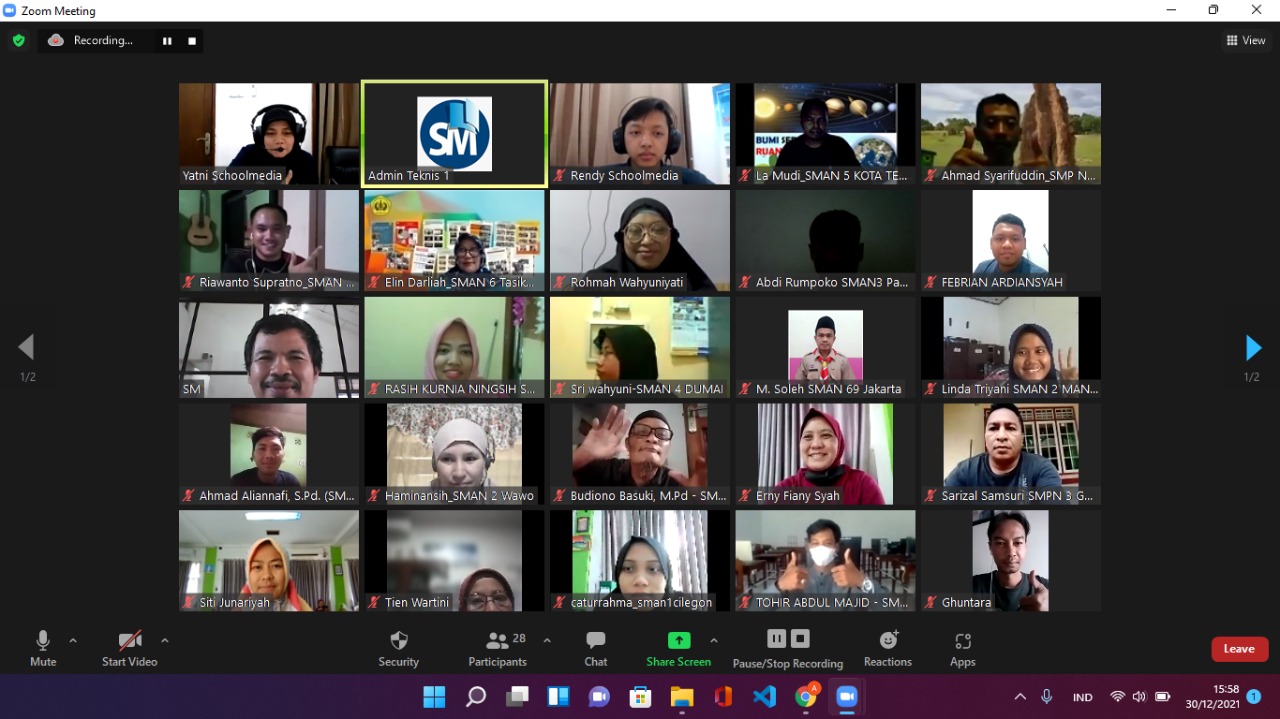1280x719 pixels.
Task: Pause recording in the top recording indicator
Action: coord(167,41)
